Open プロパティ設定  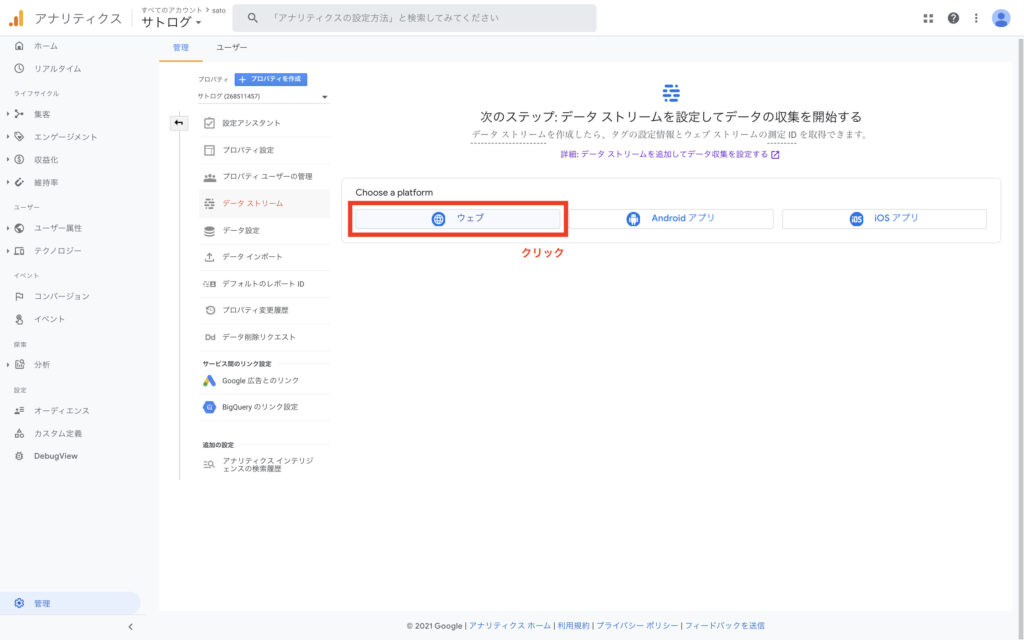point(264,150)
